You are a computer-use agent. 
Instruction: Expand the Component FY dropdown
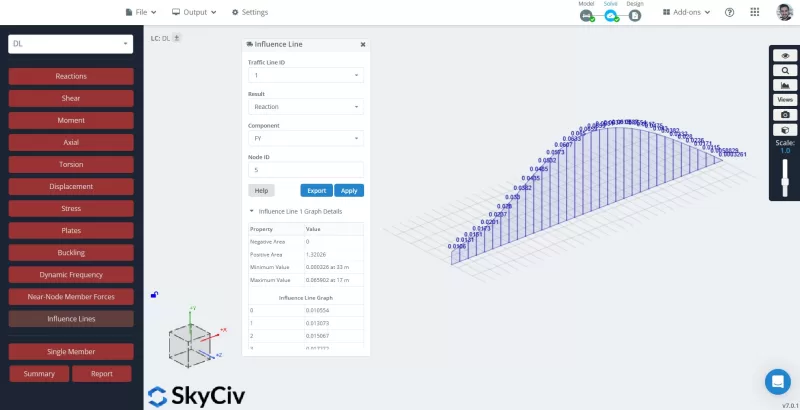click(306, 138)
